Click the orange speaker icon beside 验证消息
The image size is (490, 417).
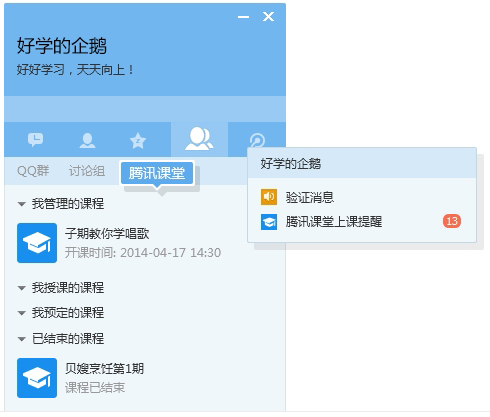[269, 197]
